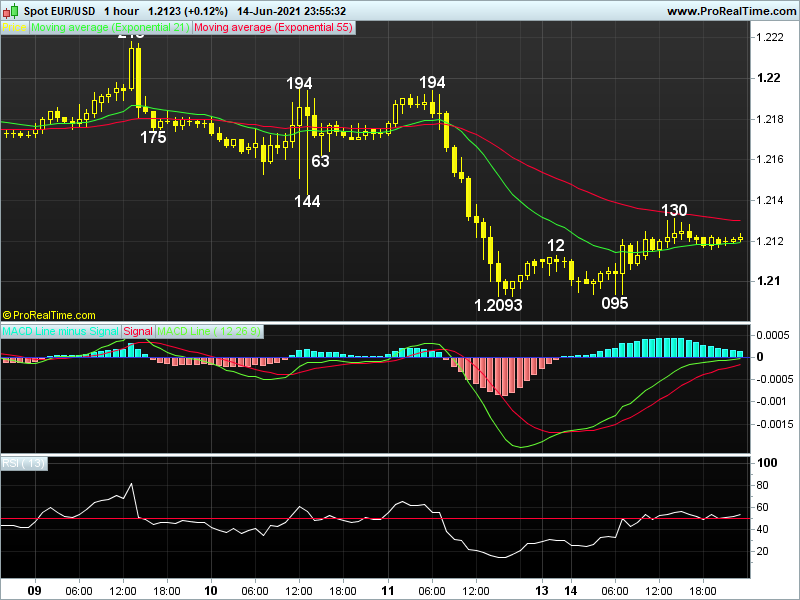Select the Moving average (Exponential 55) legend
The width and height of the screenshot is (800, 600).
273,28
